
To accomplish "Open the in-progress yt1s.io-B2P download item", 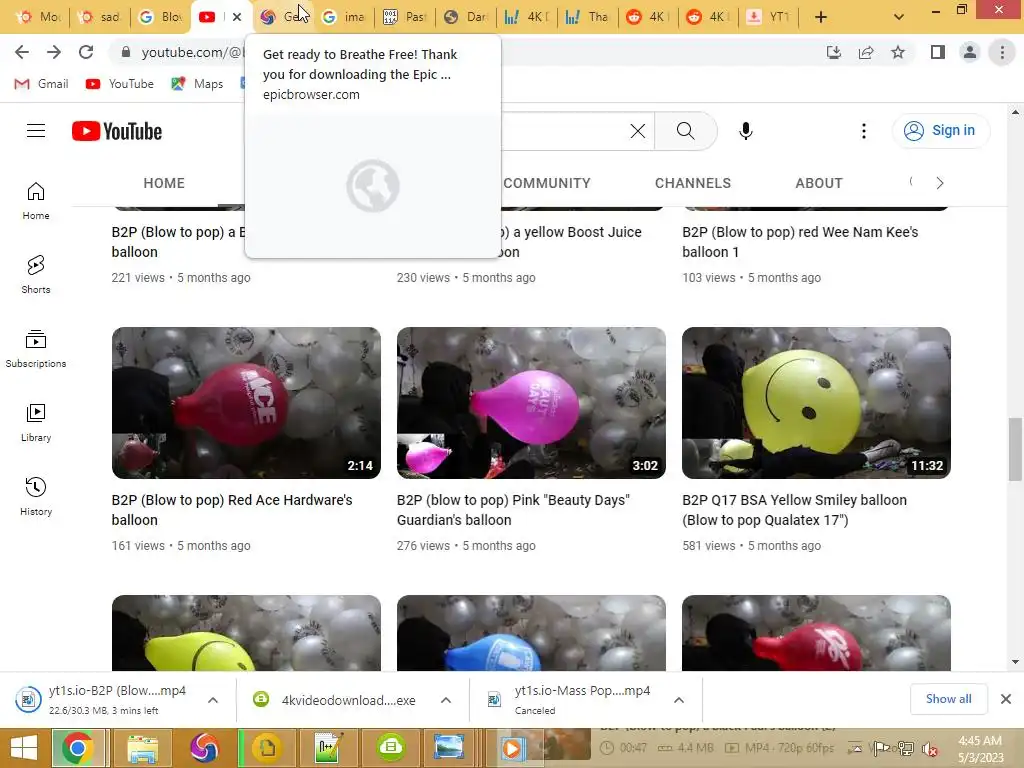I will 104,699.
